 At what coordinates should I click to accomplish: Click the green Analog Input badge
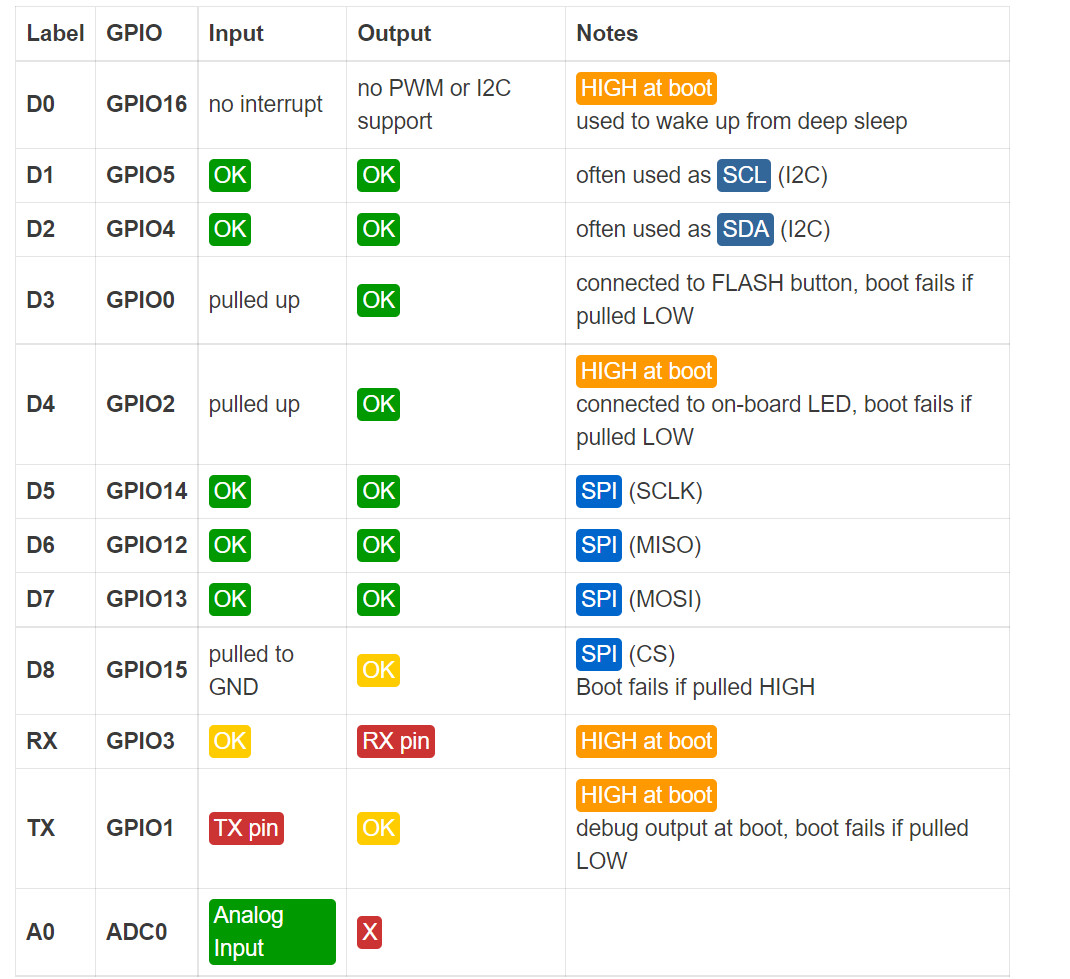tap(272, 932)
